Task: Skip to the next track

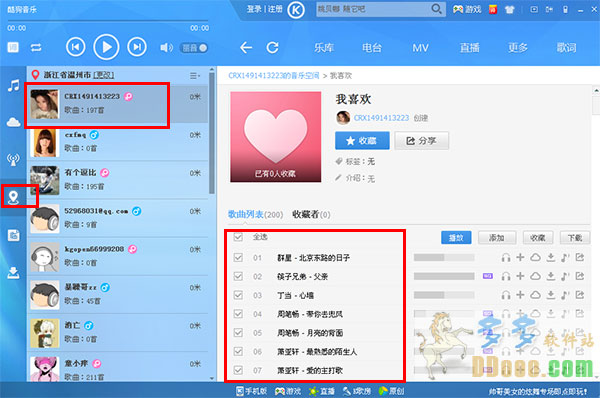Action: click(137, 47)
